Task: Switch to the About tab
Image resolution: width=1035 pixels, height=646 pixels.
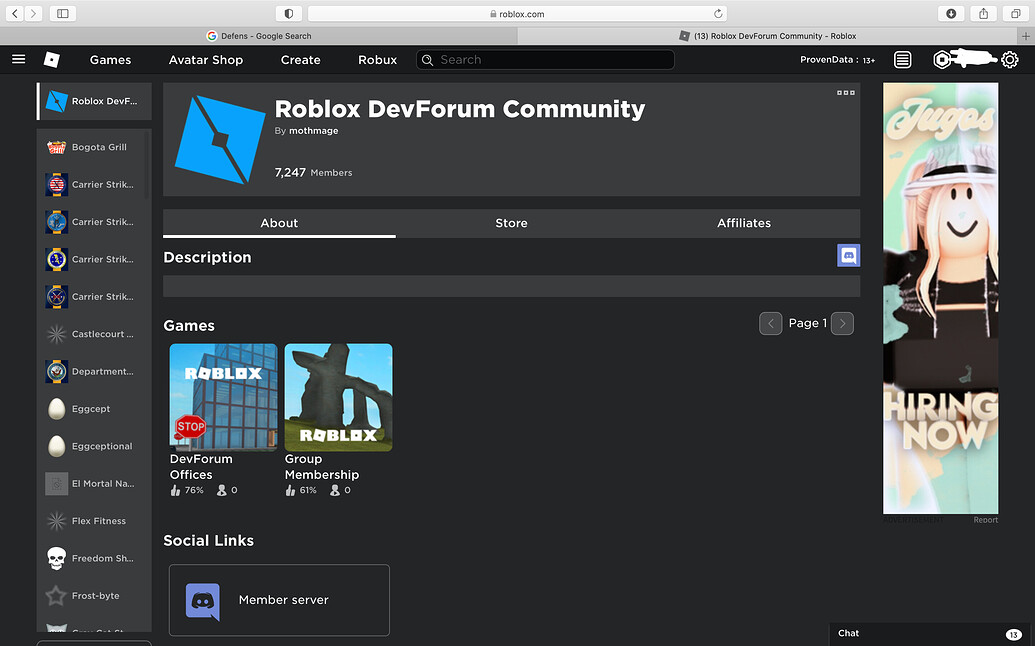Action: click(x=279, y=223)
